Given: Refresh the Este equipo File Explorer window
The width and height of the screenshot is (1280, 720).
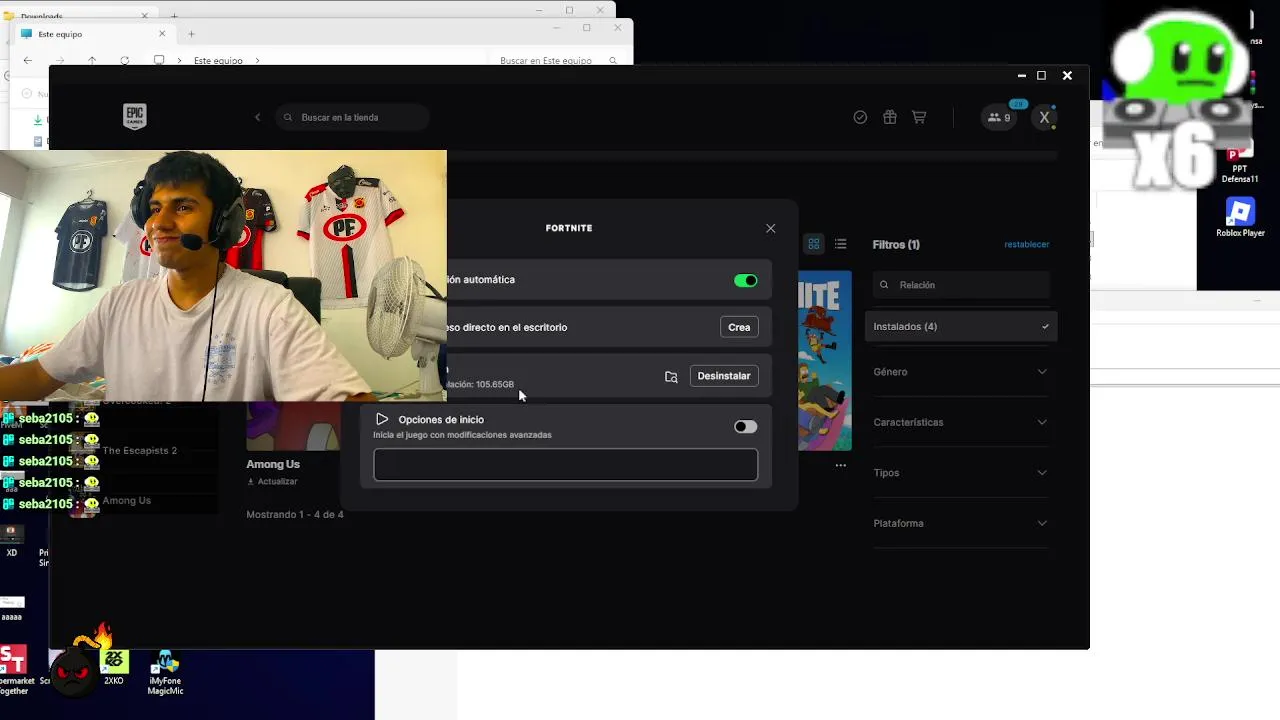Looking at the screenshot, I should [124, 60].
